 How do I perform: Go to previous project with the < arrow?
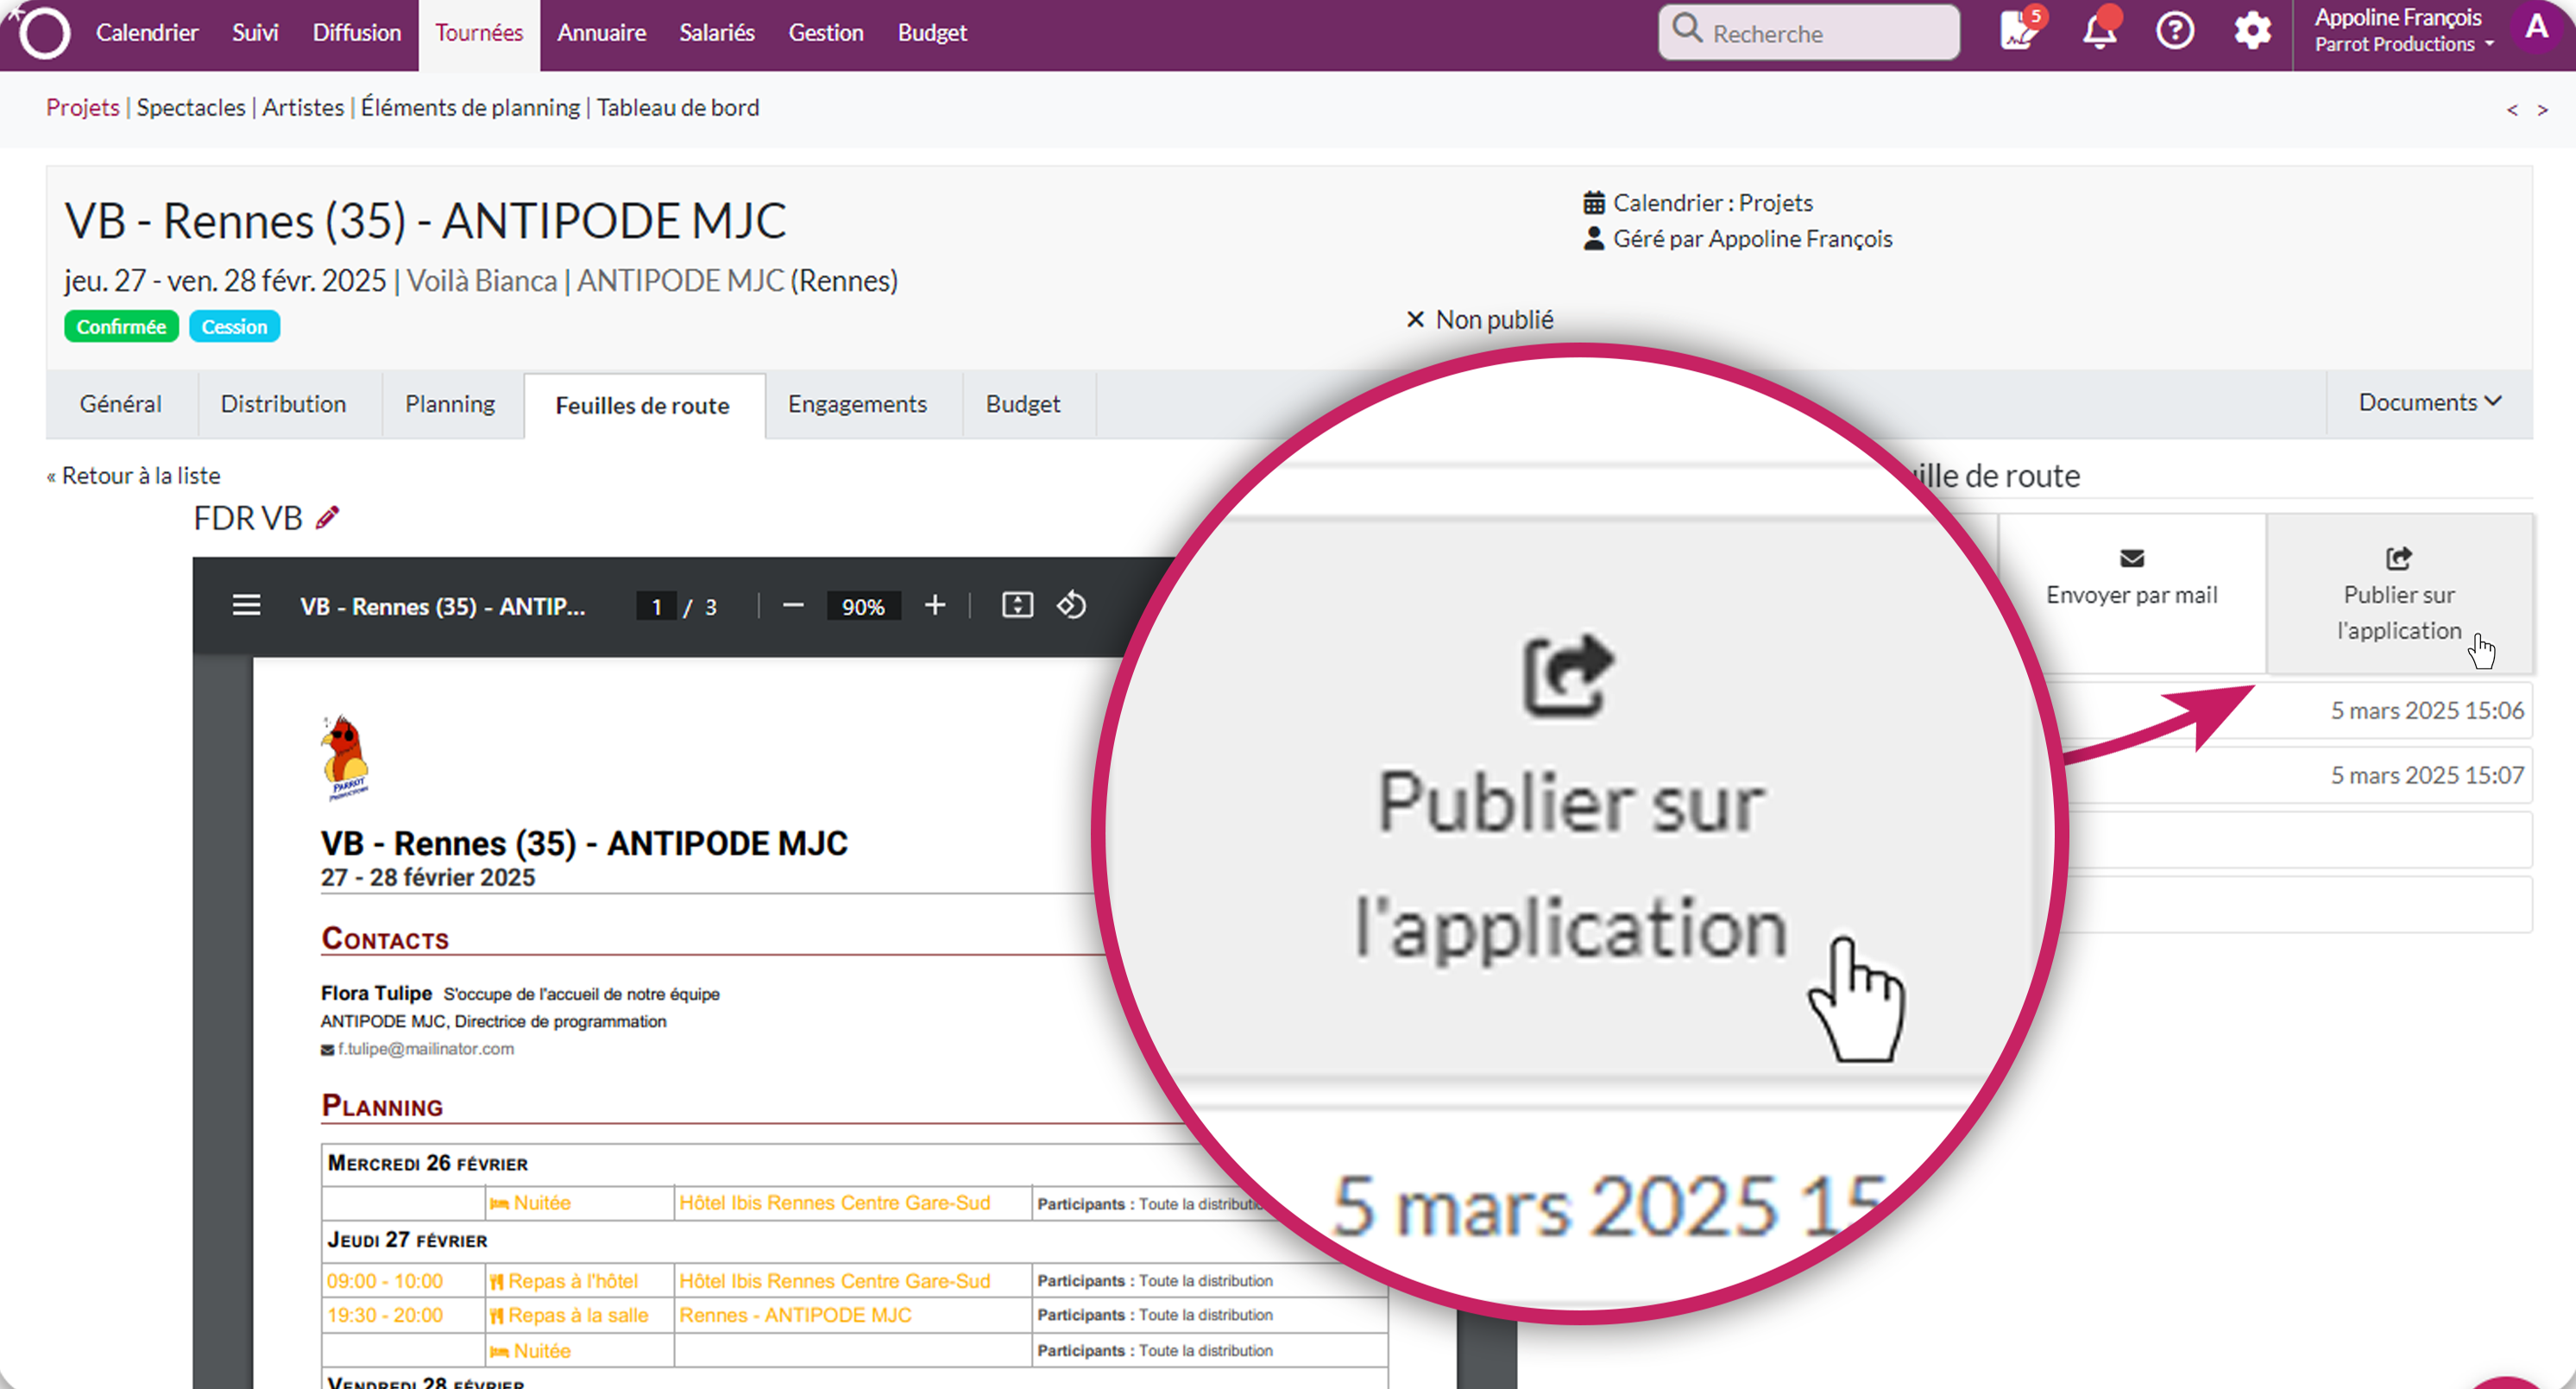point(2512,110)
